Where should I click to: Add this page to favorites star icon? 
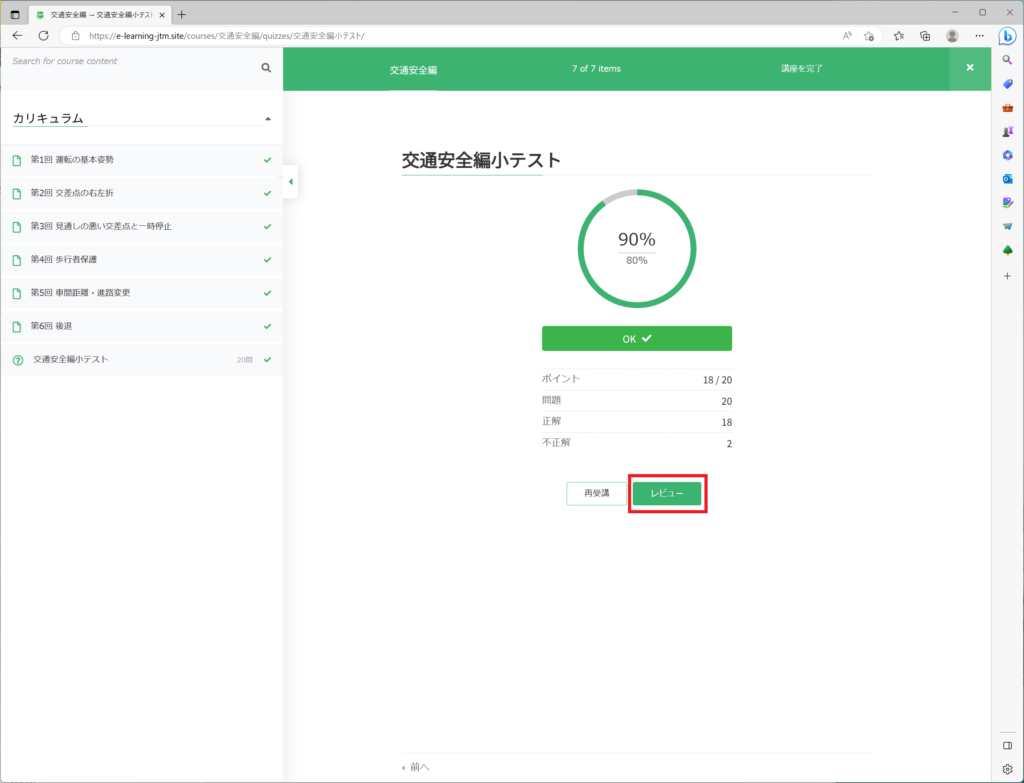pyautogui.click(x=869, y=35)
